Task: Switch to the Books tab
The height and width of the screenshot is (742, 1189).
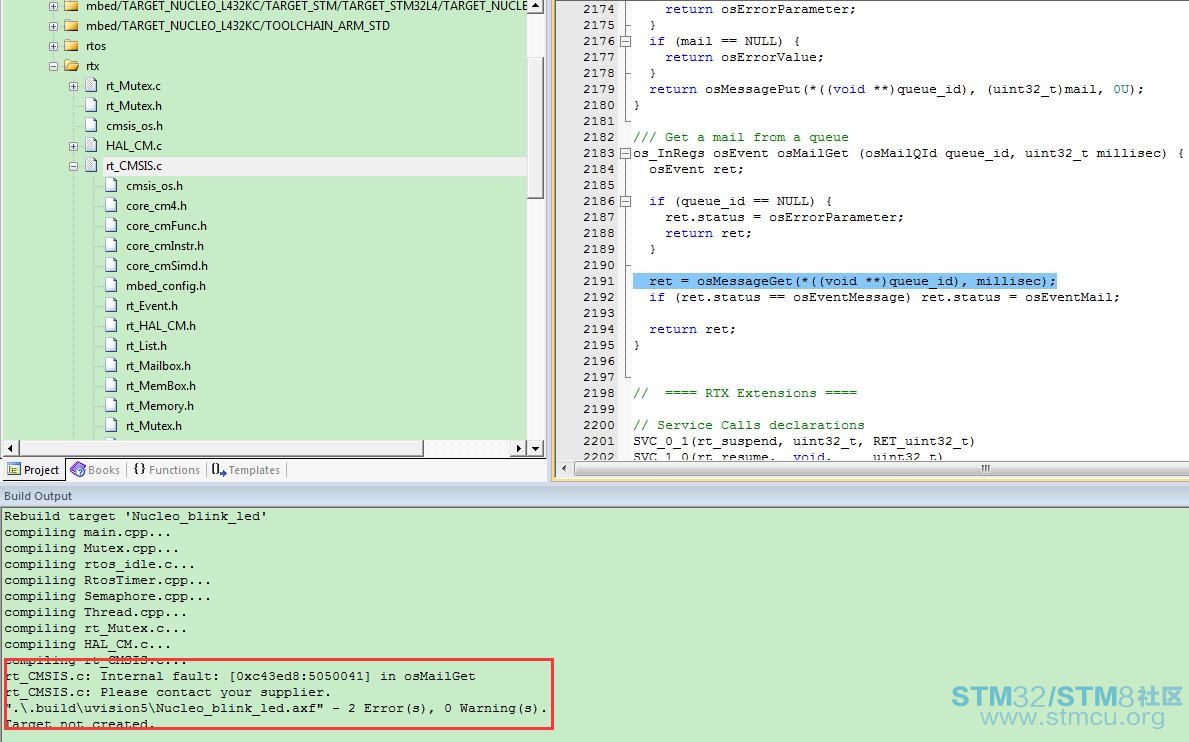Action: pyautogui.click(x=96, y=470)
